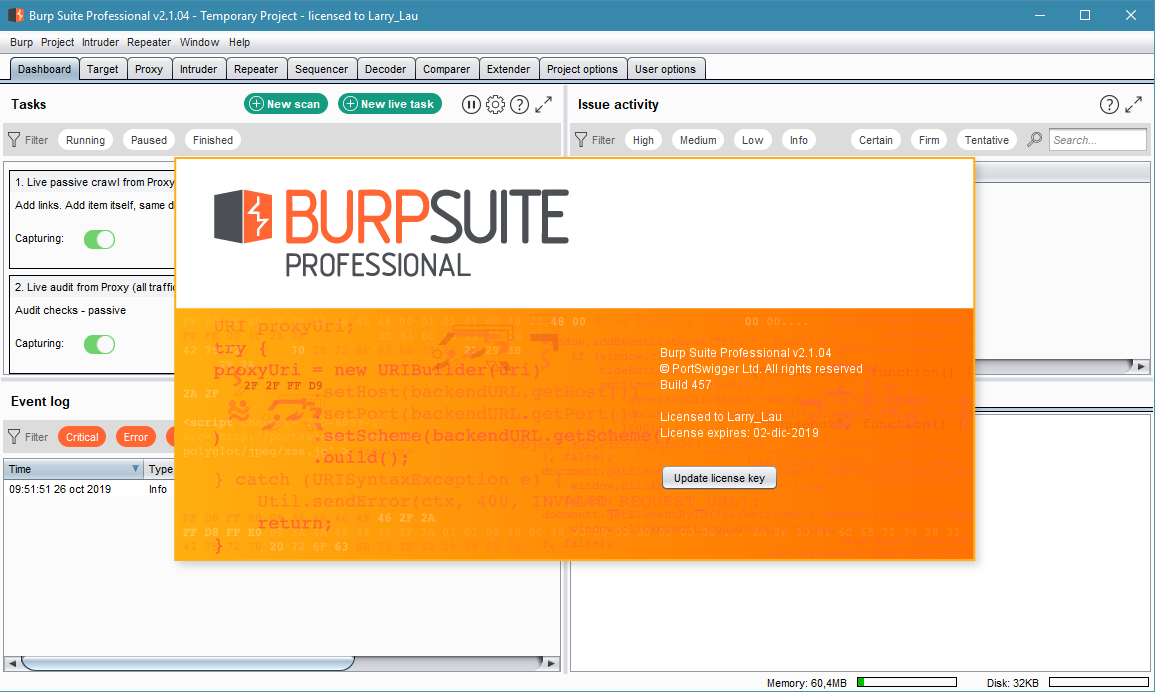Toggle the Firm confidence filter
This screenshot has width=1155, height=692.
tap(929, 140)
